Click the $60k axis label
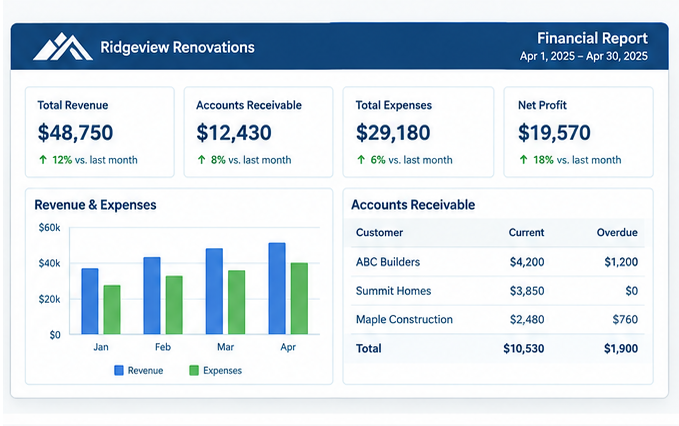This screenshot has height=426, width=679. [49, 227]
